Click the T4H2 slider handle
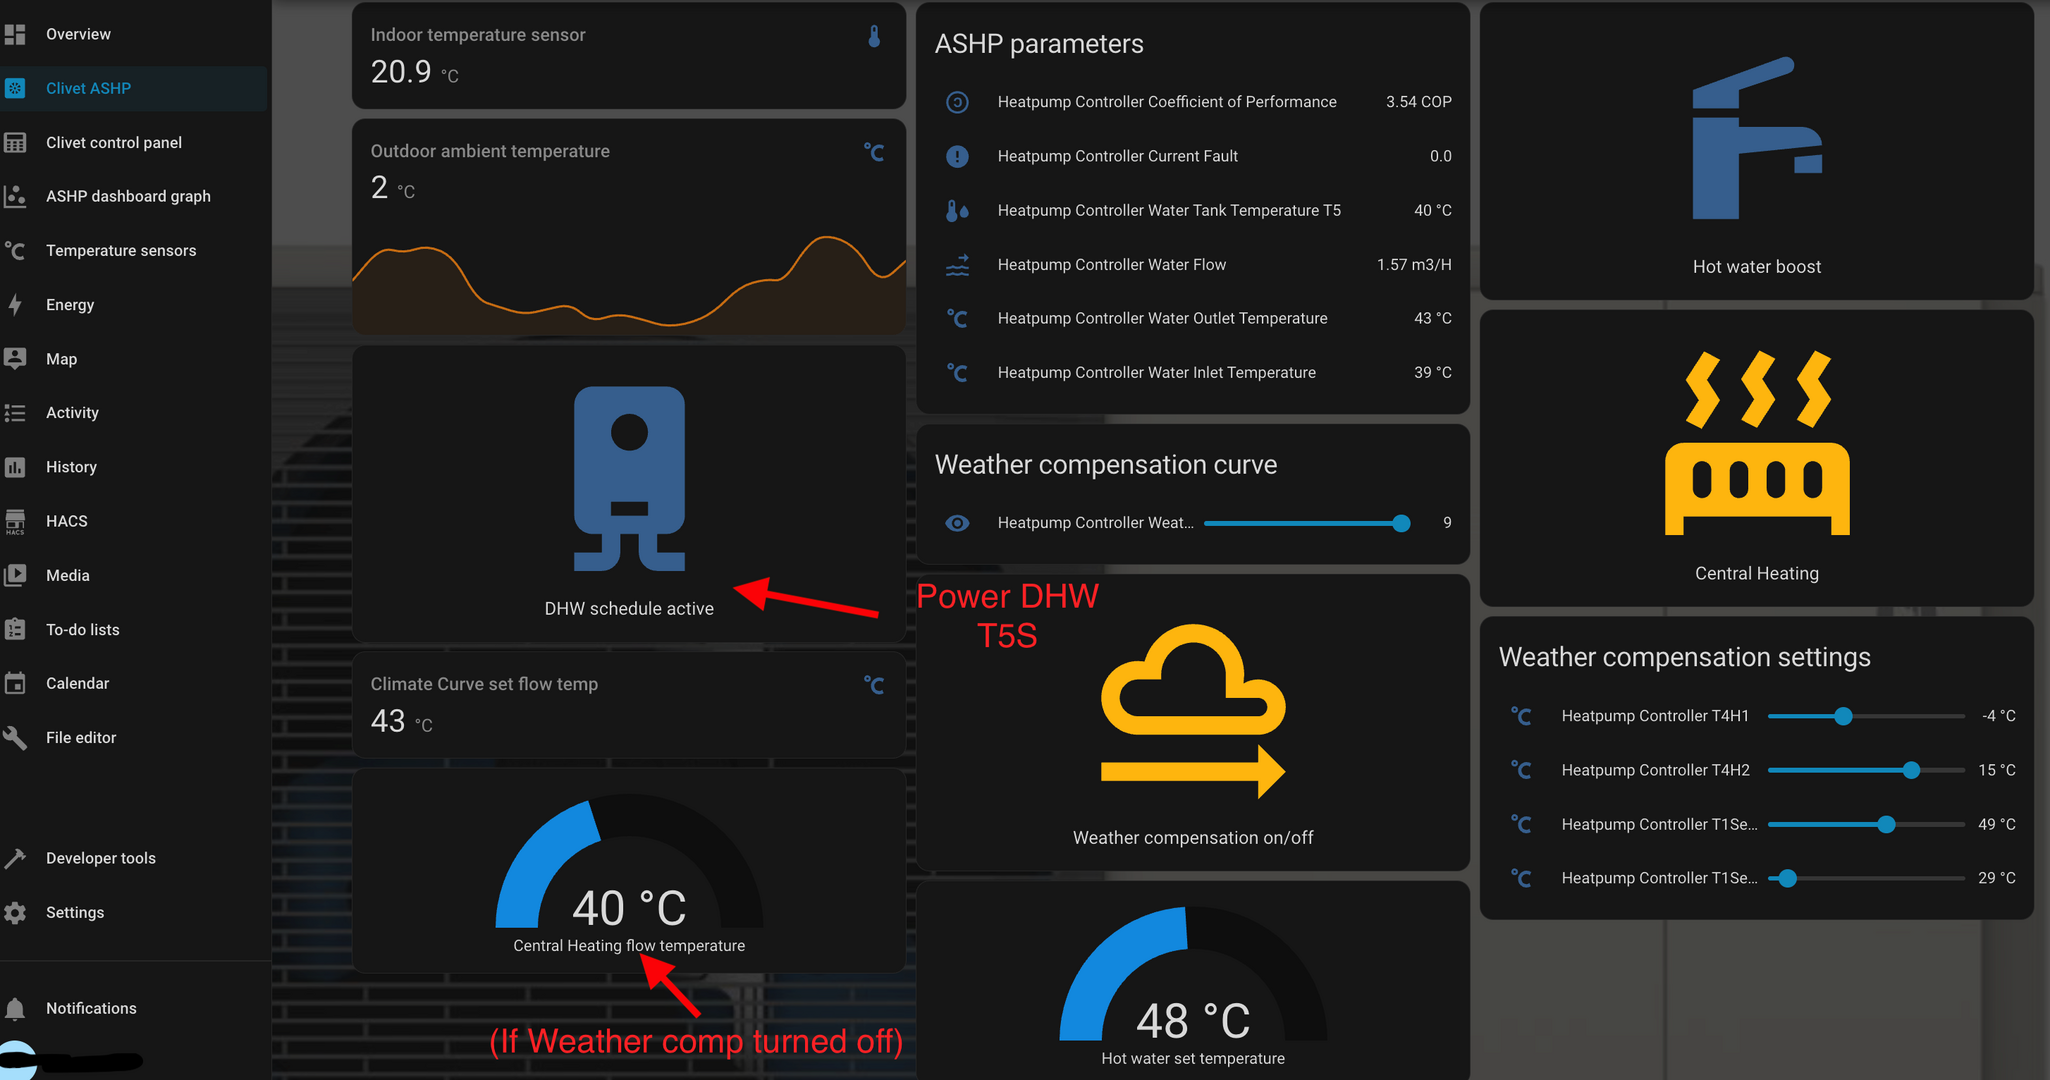Viewport: 2050px width, 1080px height. coord(1911,770)
